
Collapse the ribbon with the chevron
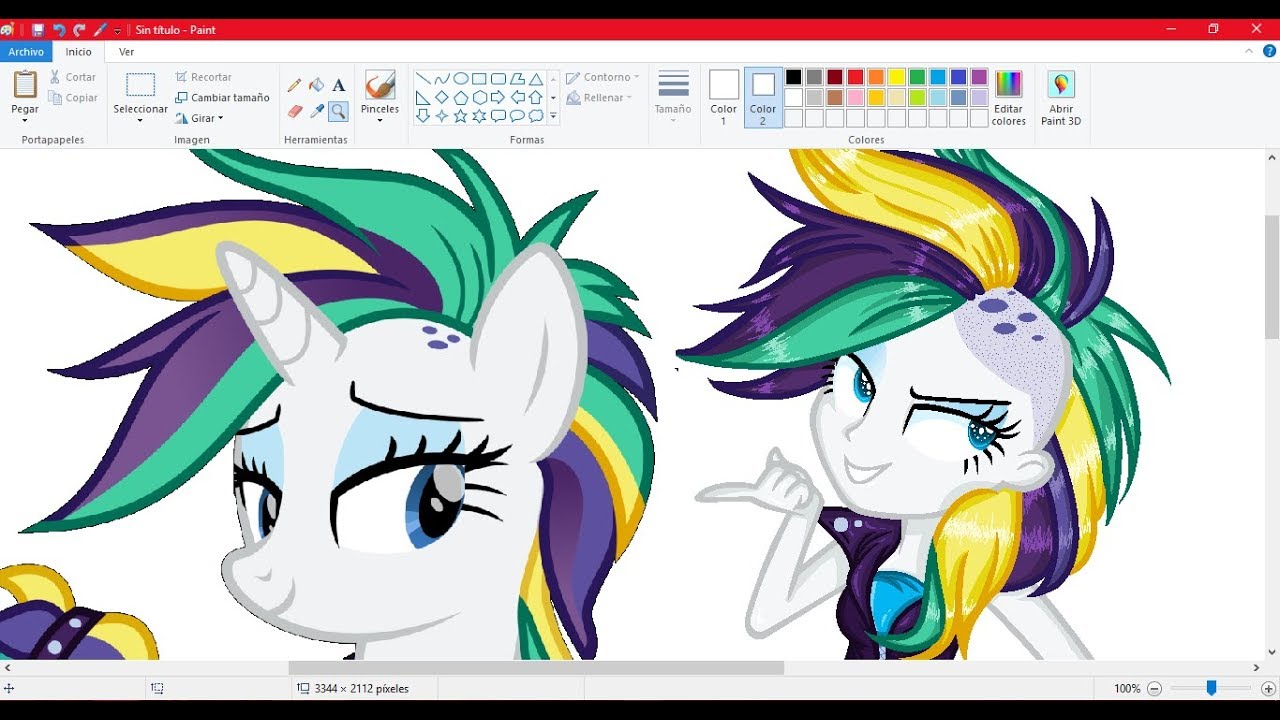(1249, 51)
